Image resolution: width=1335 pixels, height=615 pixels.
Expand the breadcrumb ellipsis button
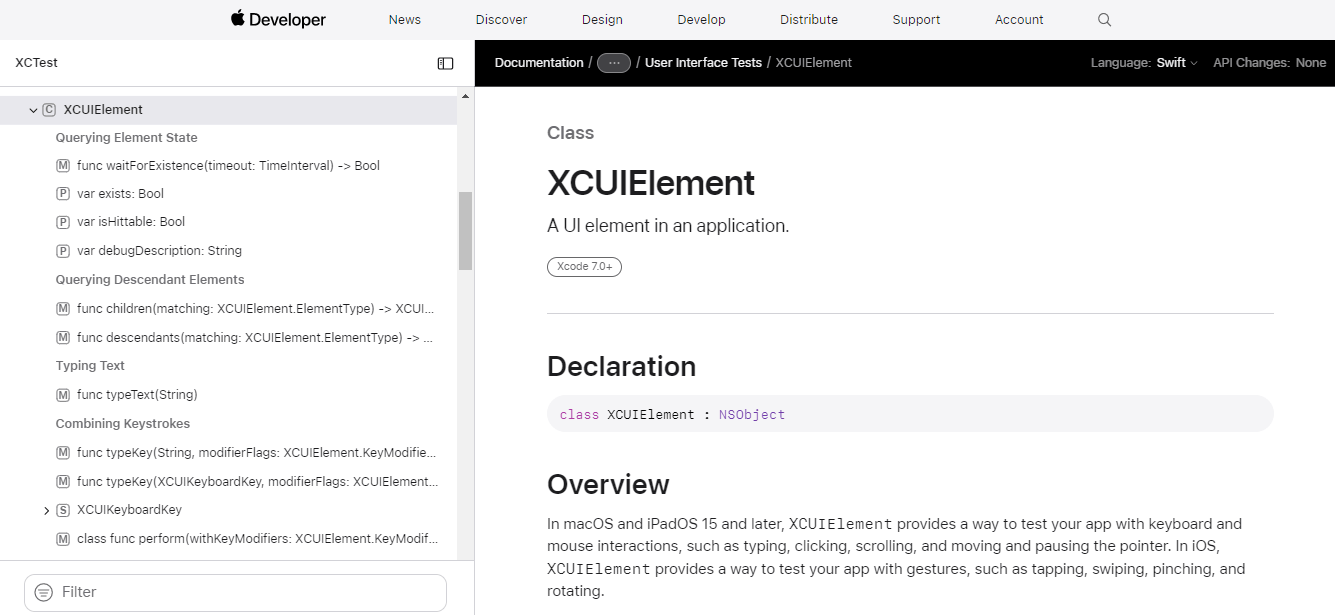[614, 63]
